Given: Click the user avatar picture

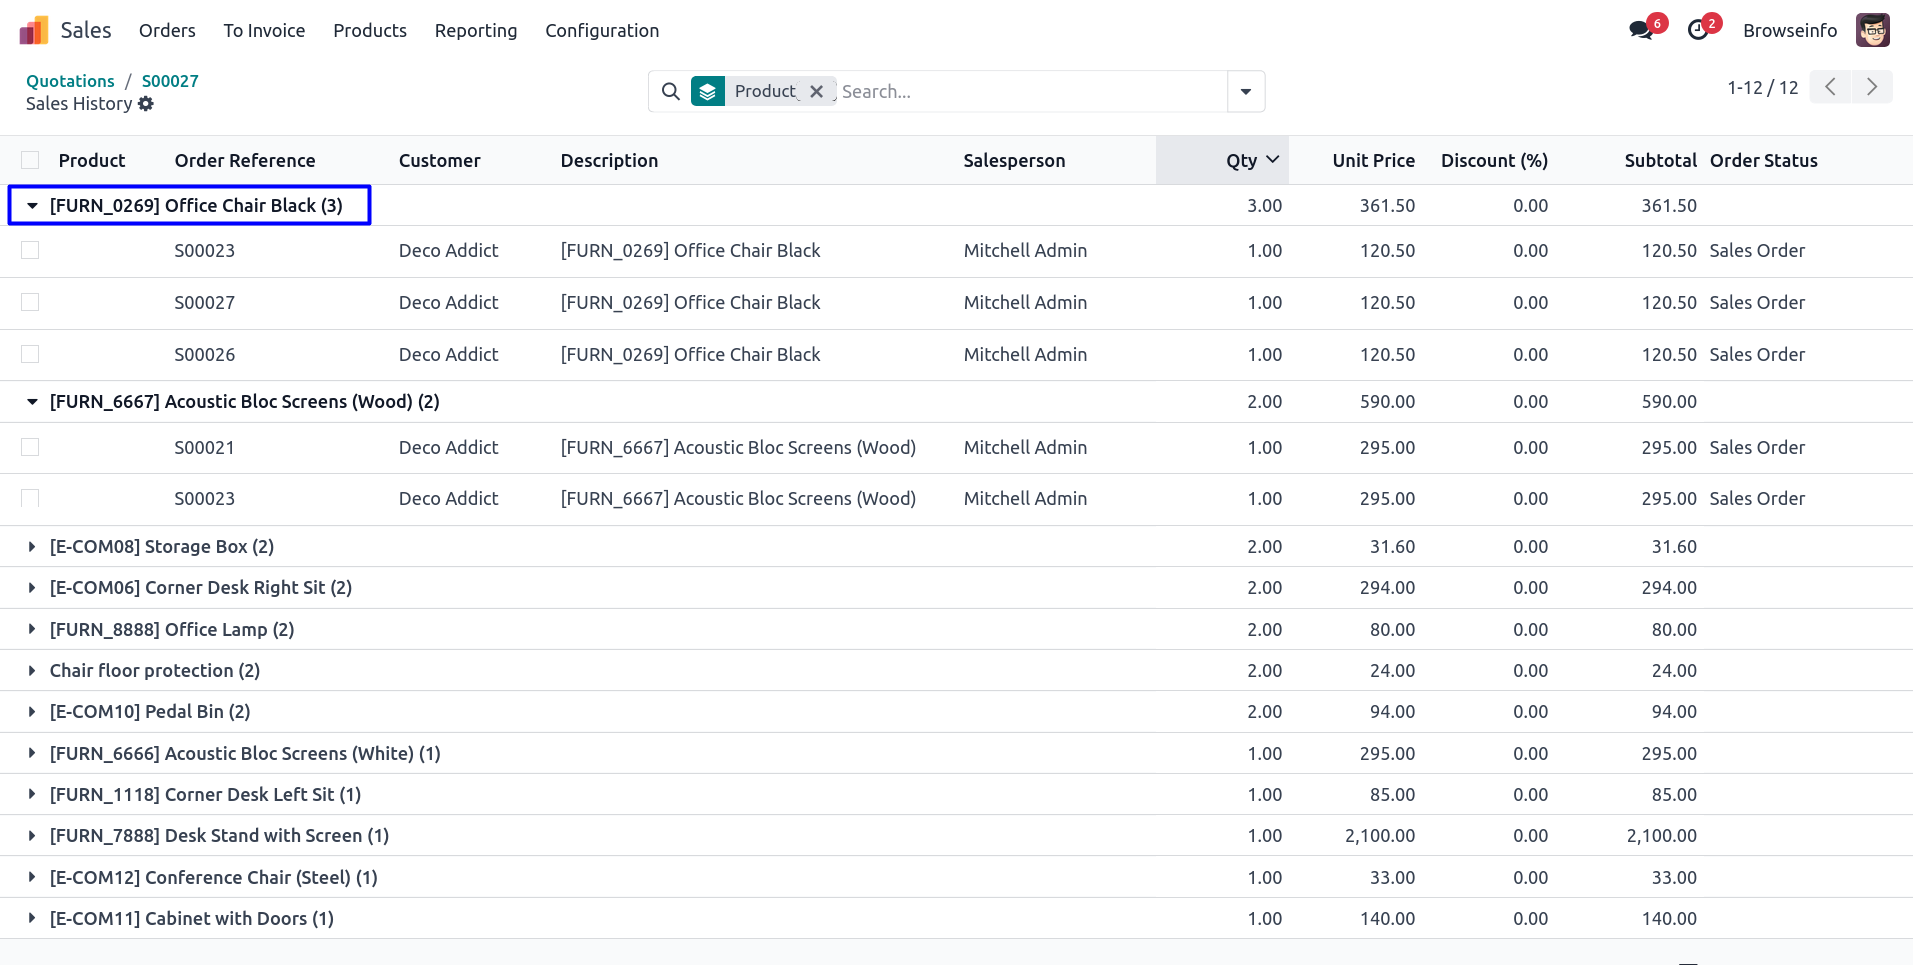Looking at the screenshot, I should 1872,30.
